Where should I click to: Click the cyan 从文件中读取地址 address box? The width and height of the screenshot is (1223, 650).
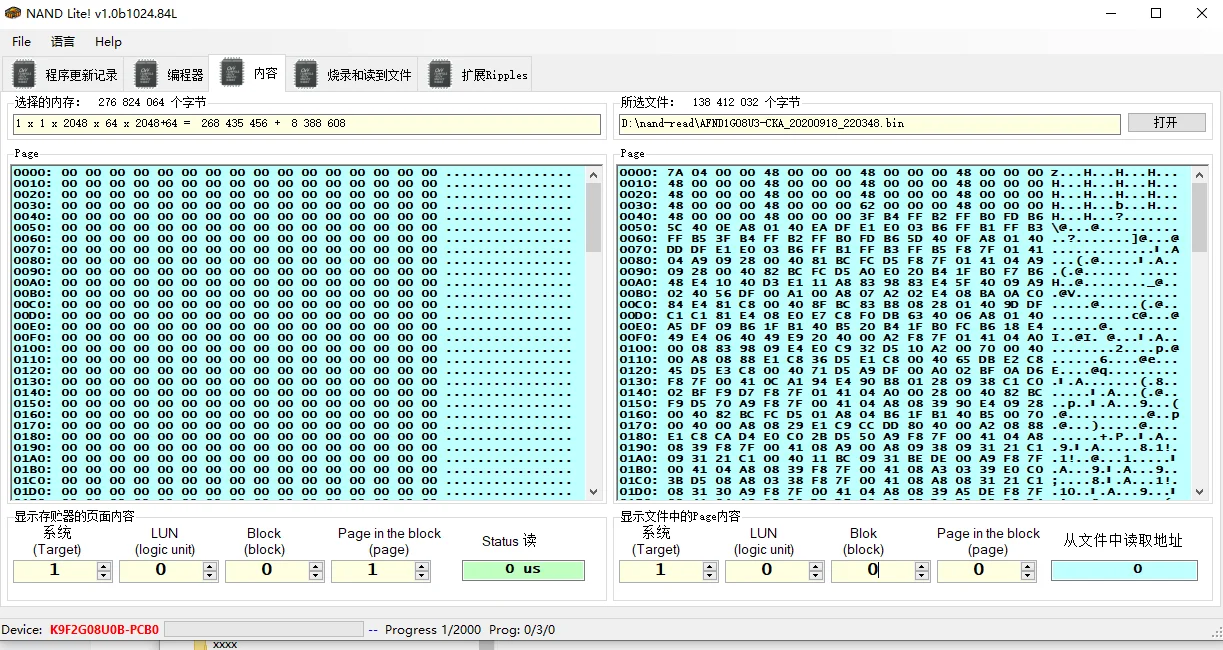(1123, 570)
